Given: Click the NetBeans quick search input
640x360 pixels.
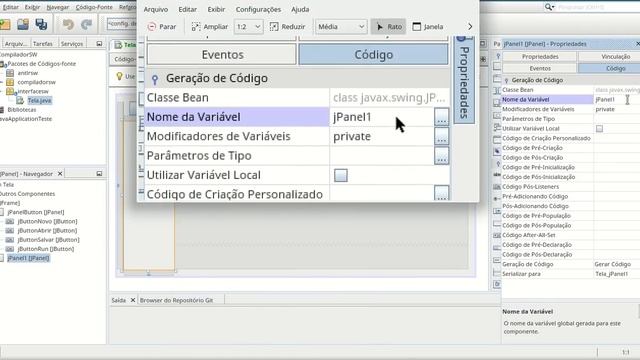Looking at the screenshot, I should [x=597, y=7].
